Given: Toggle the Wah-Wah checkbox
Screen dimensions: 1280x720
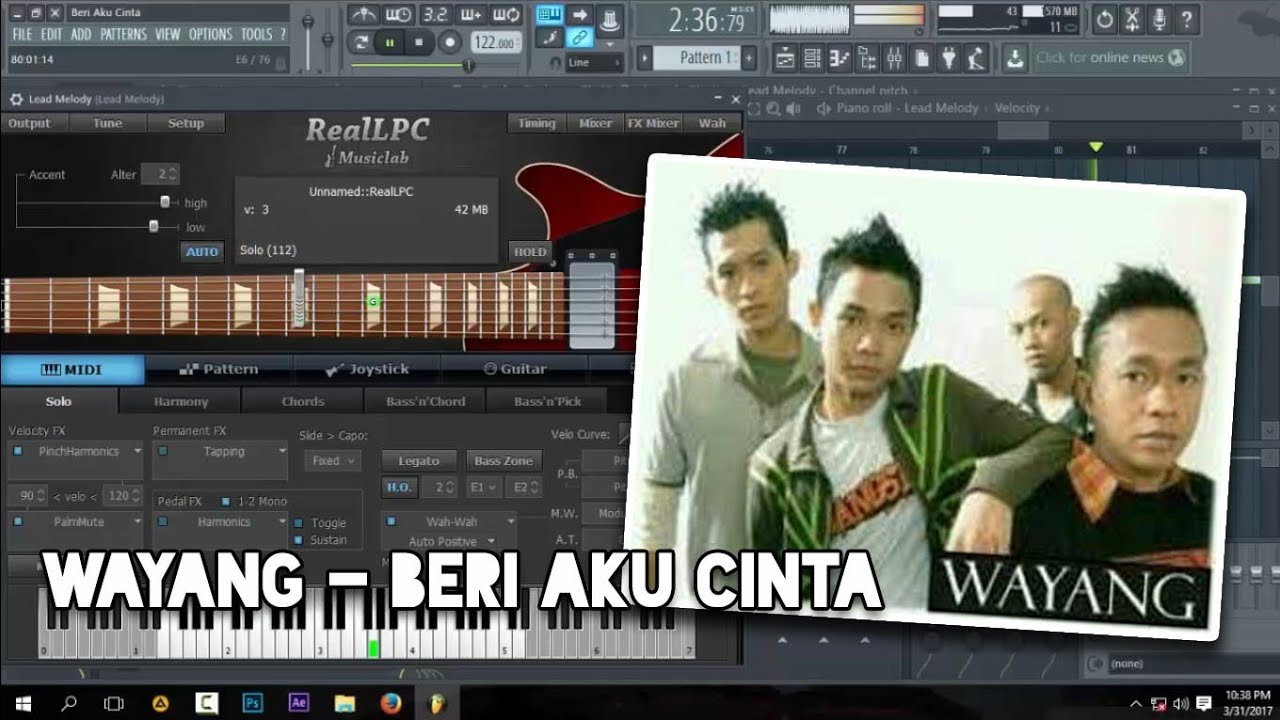Looking at the screenshot, I should (391, 521).
